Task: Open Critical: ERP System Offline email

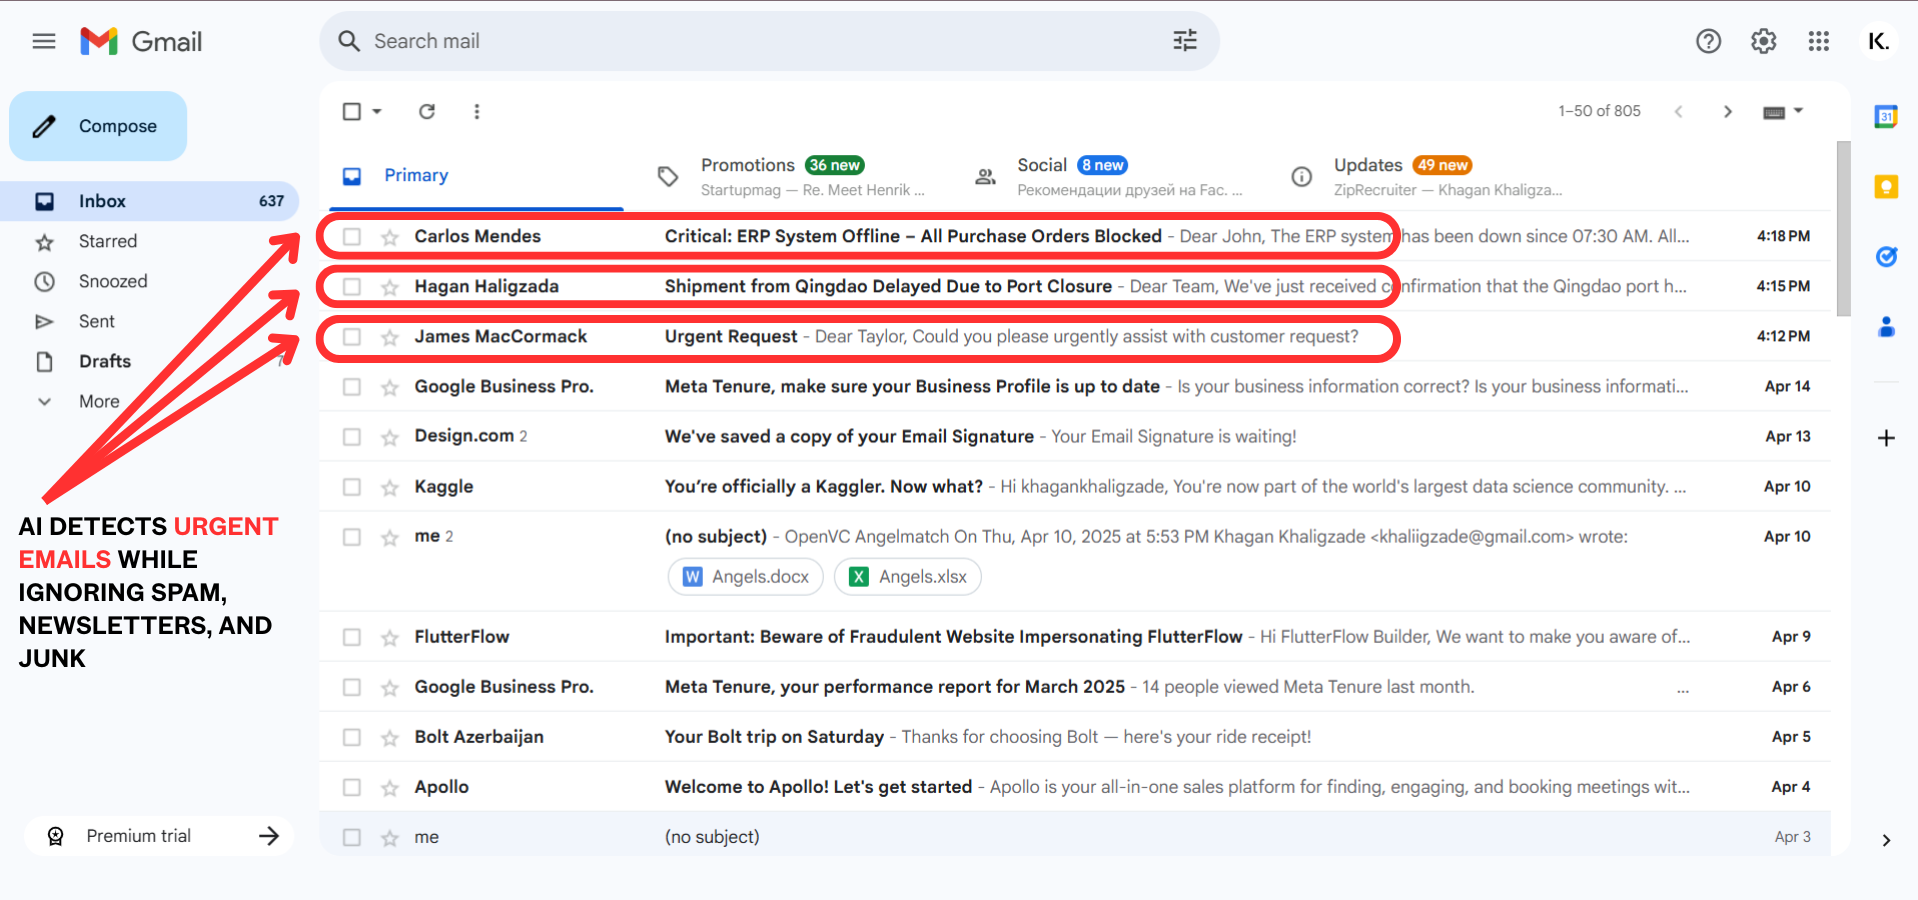Action: pos(1075,237)
